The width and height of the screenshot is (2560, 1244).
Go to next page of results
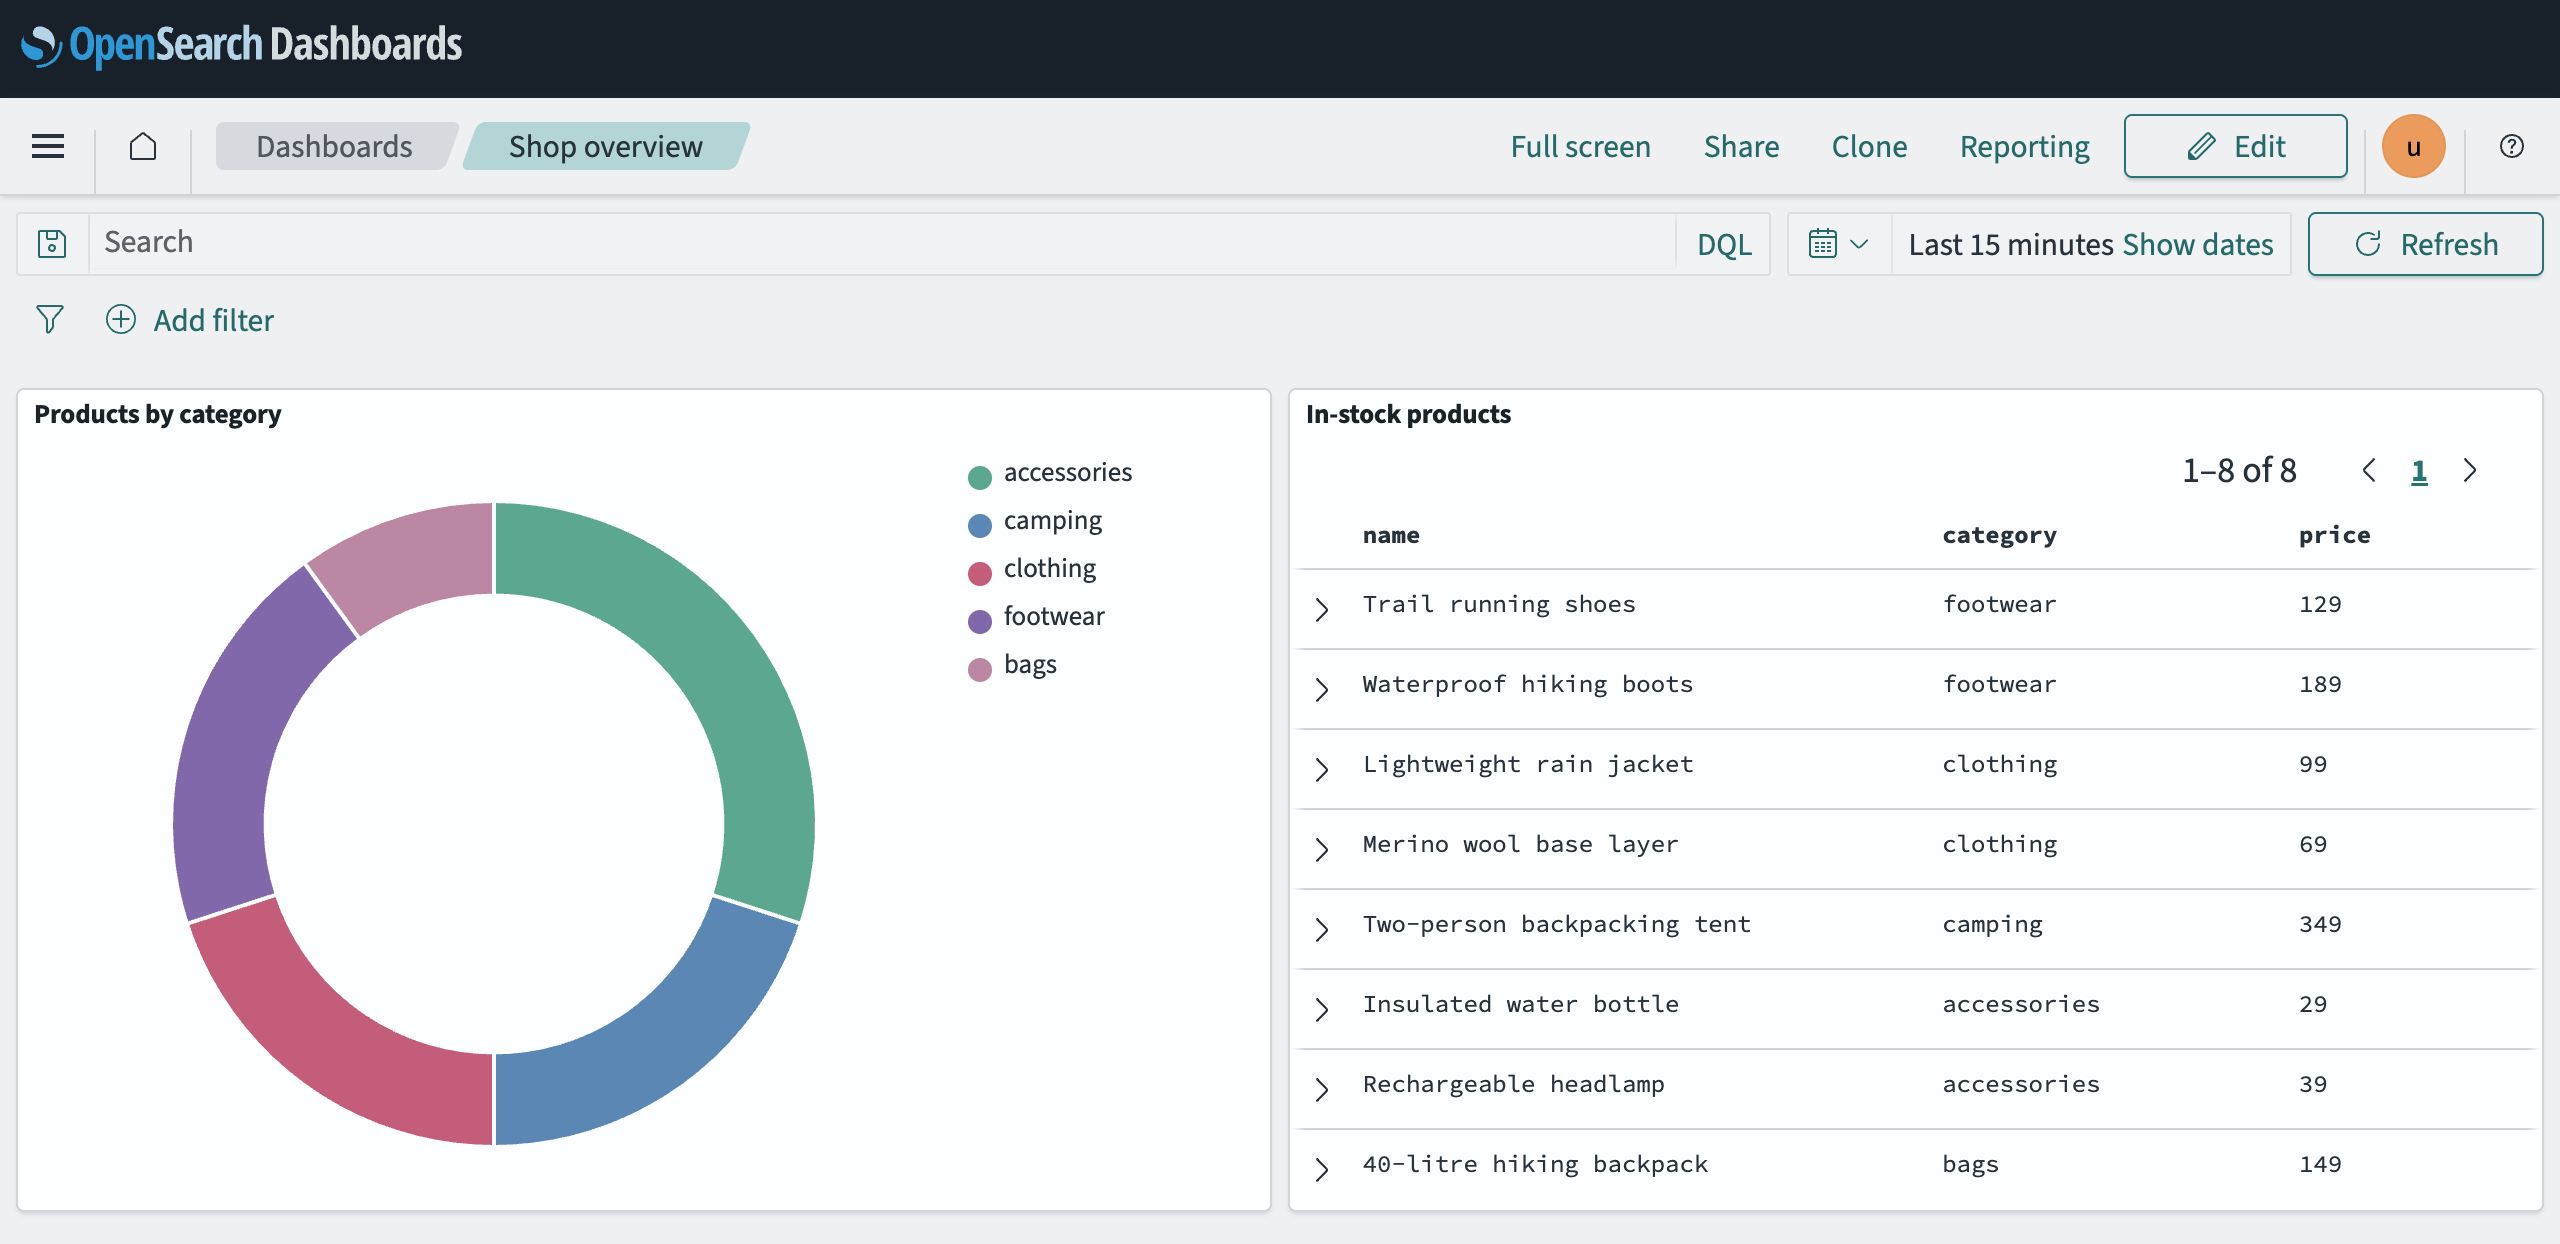2470,470
